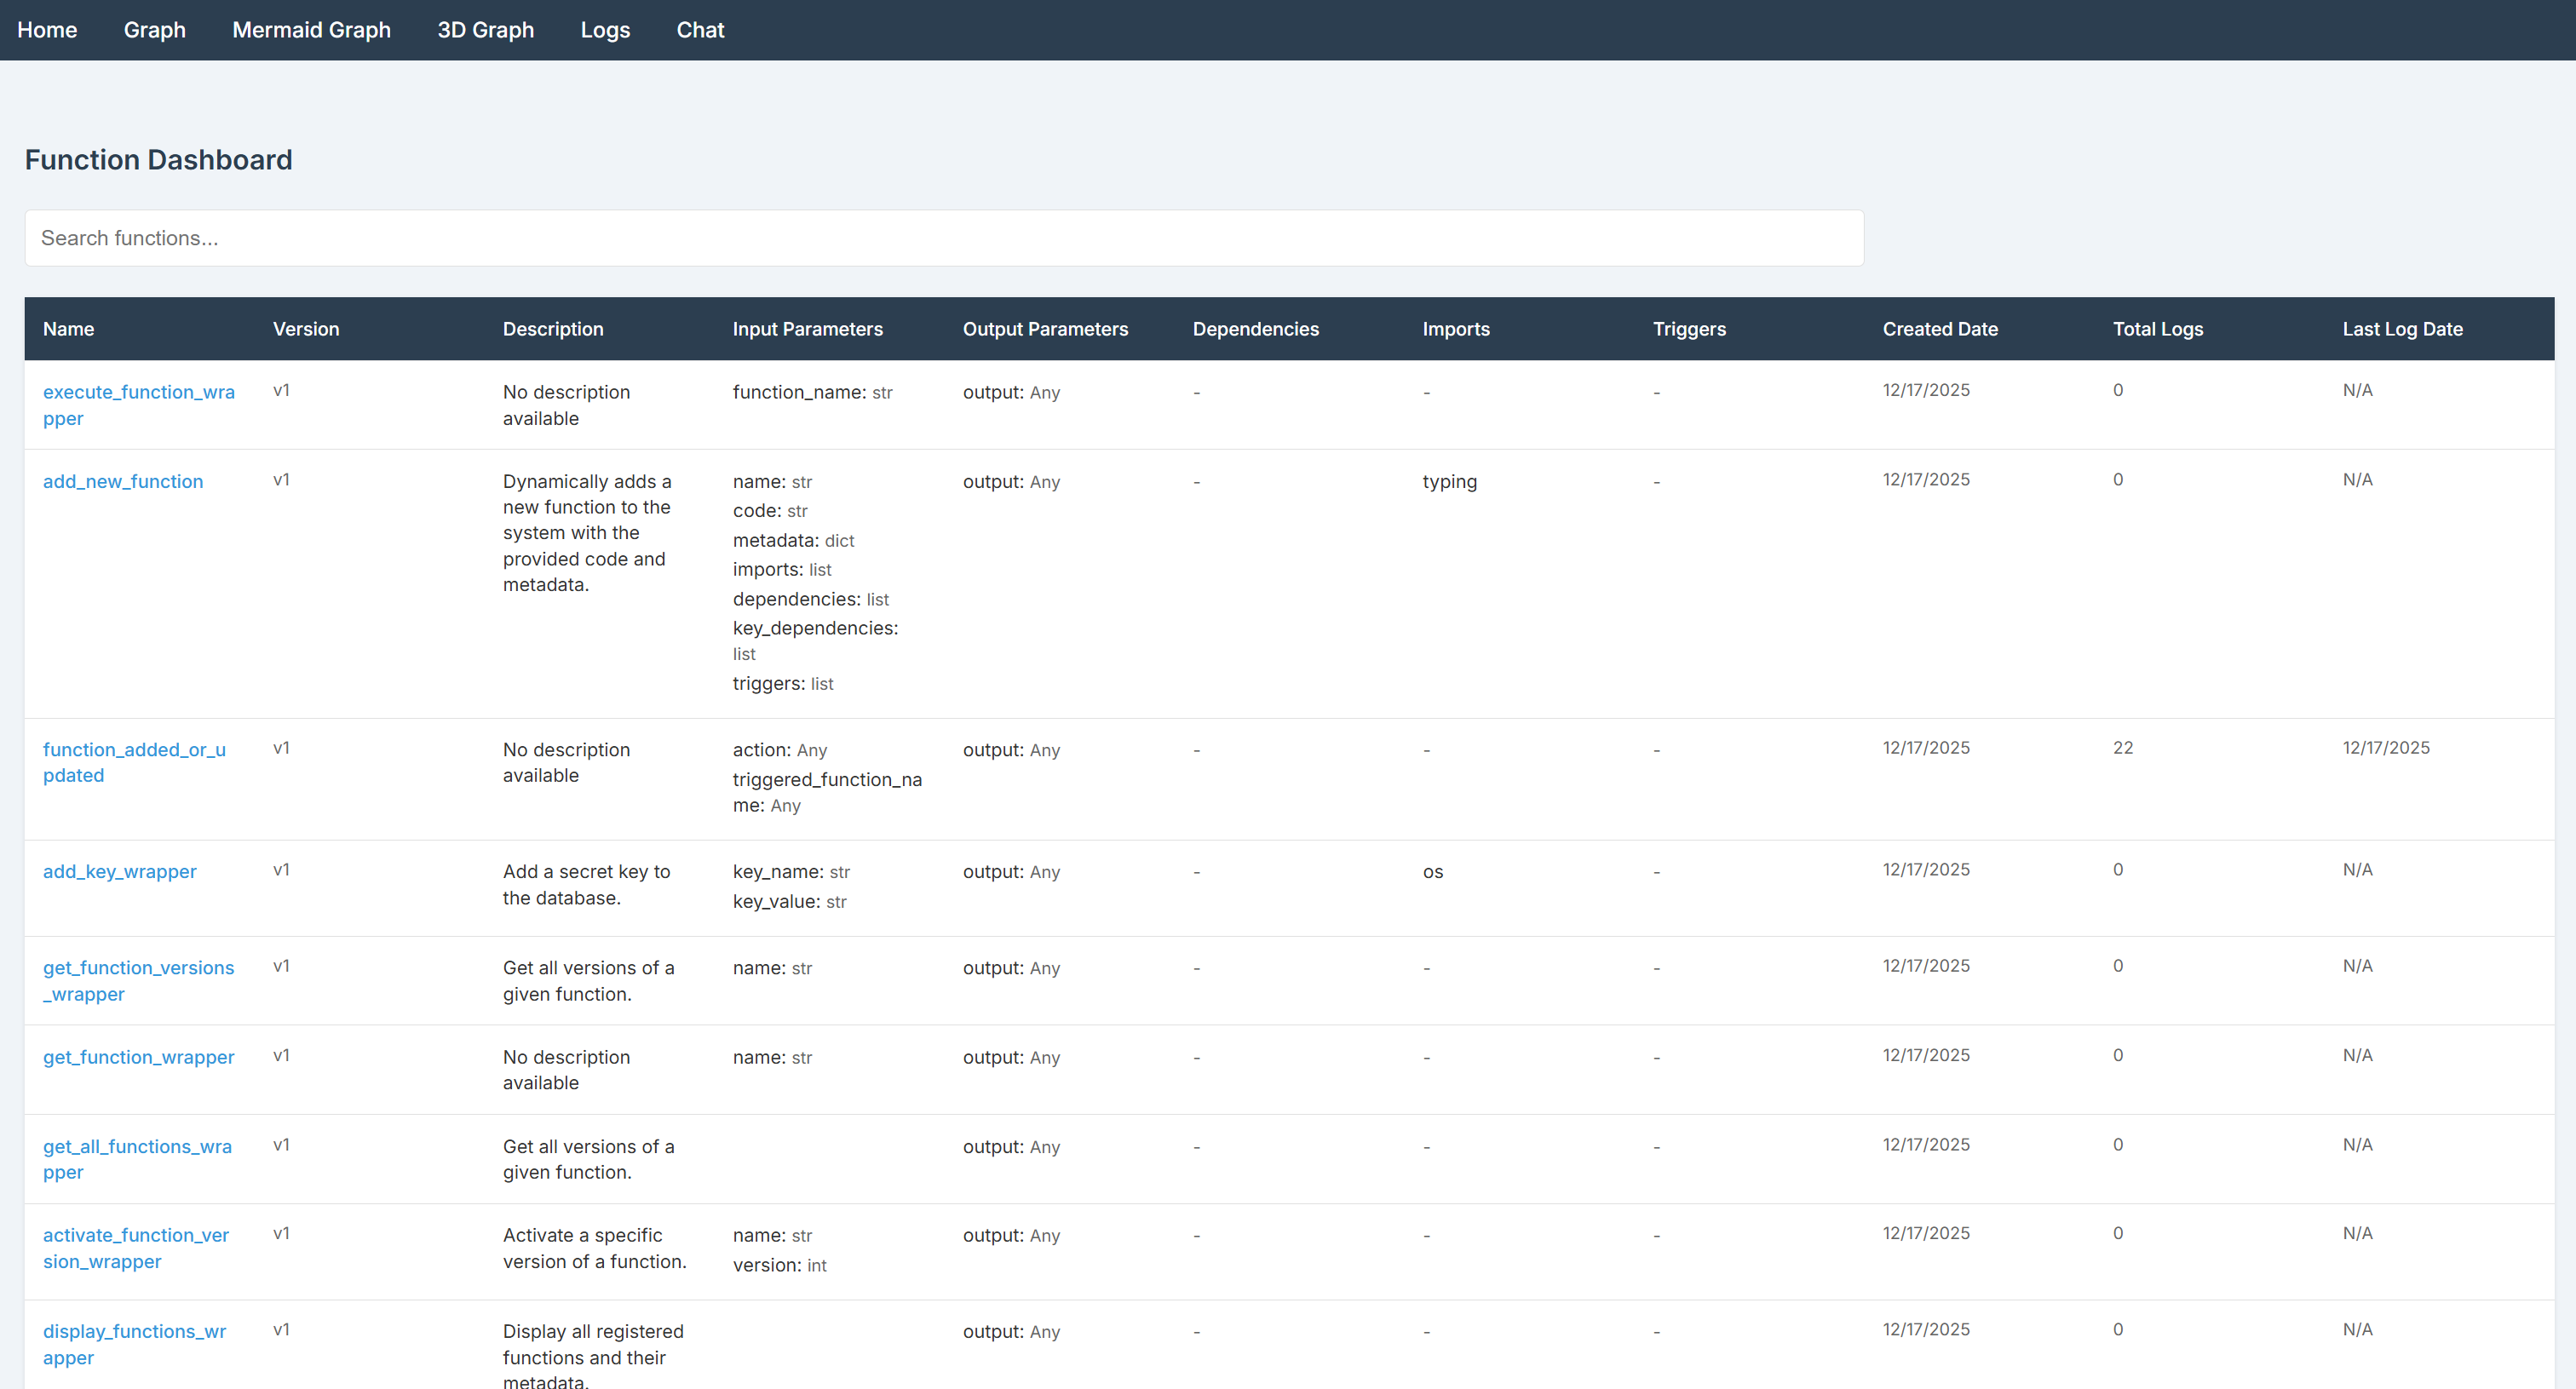Open function_added_or_updated details

(x=134, y=762)
